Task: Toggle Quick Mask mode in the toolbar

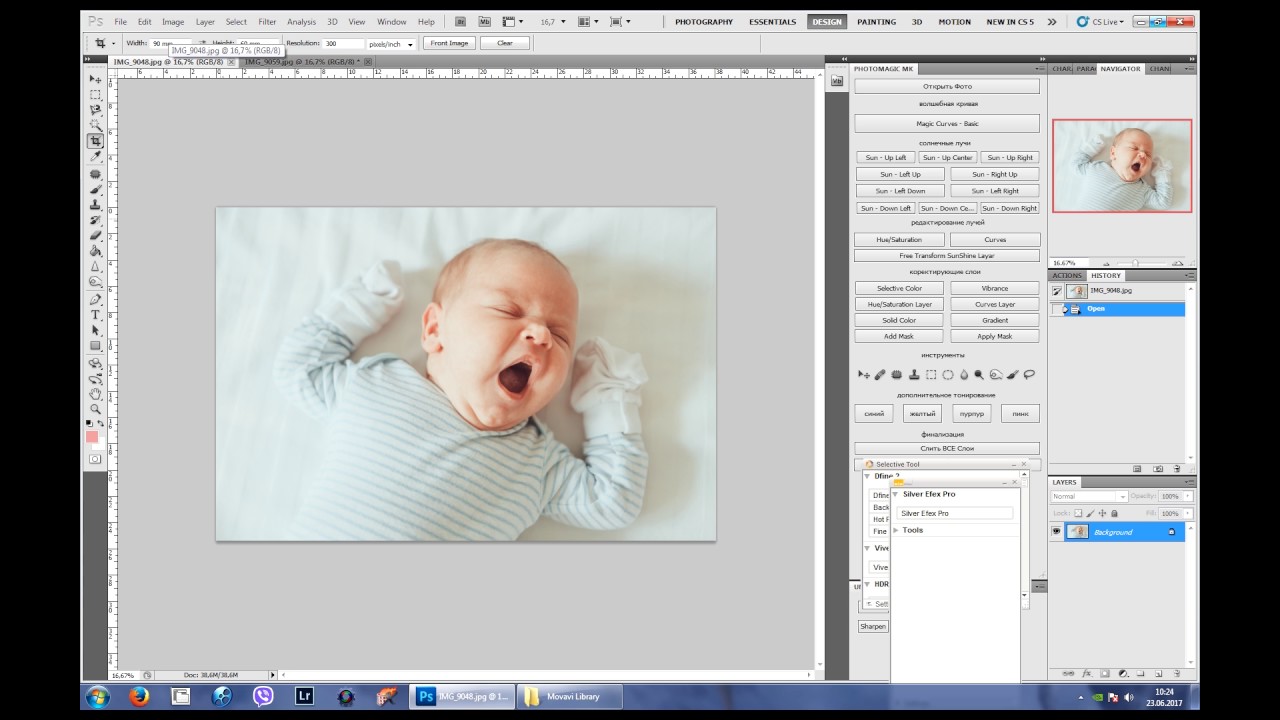Action: pos(95,459)
